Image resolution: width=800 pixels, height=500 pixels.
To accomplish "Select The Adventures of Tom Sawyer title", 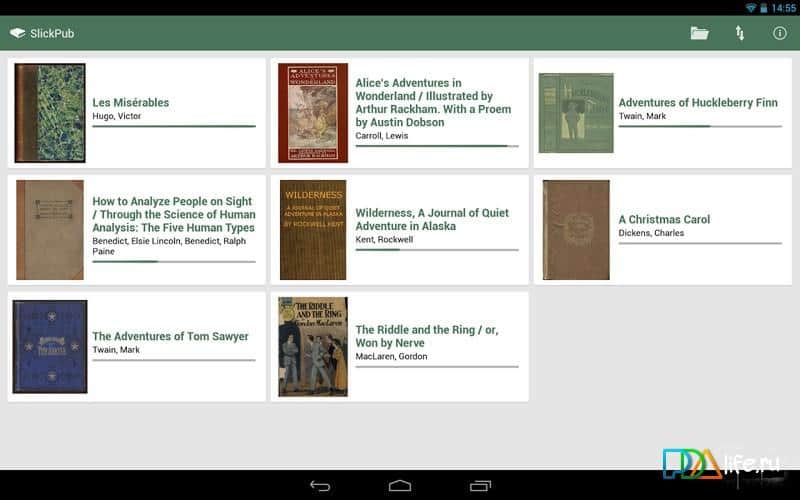I will pyautogui.click(x=170, y=336).
